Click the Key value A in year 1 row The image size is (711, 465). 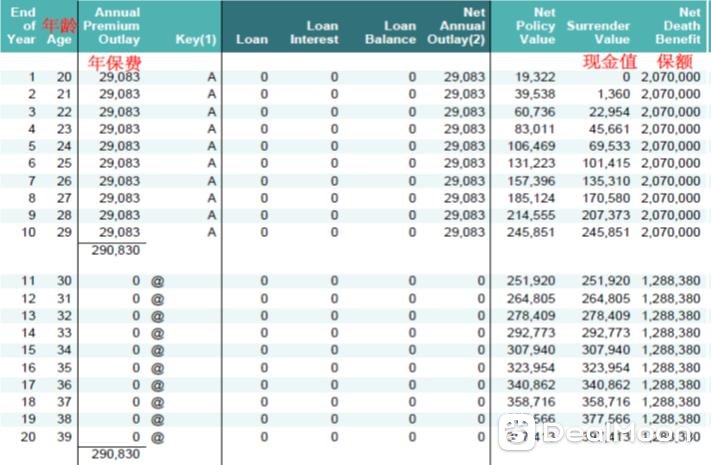tap(211, 77)
